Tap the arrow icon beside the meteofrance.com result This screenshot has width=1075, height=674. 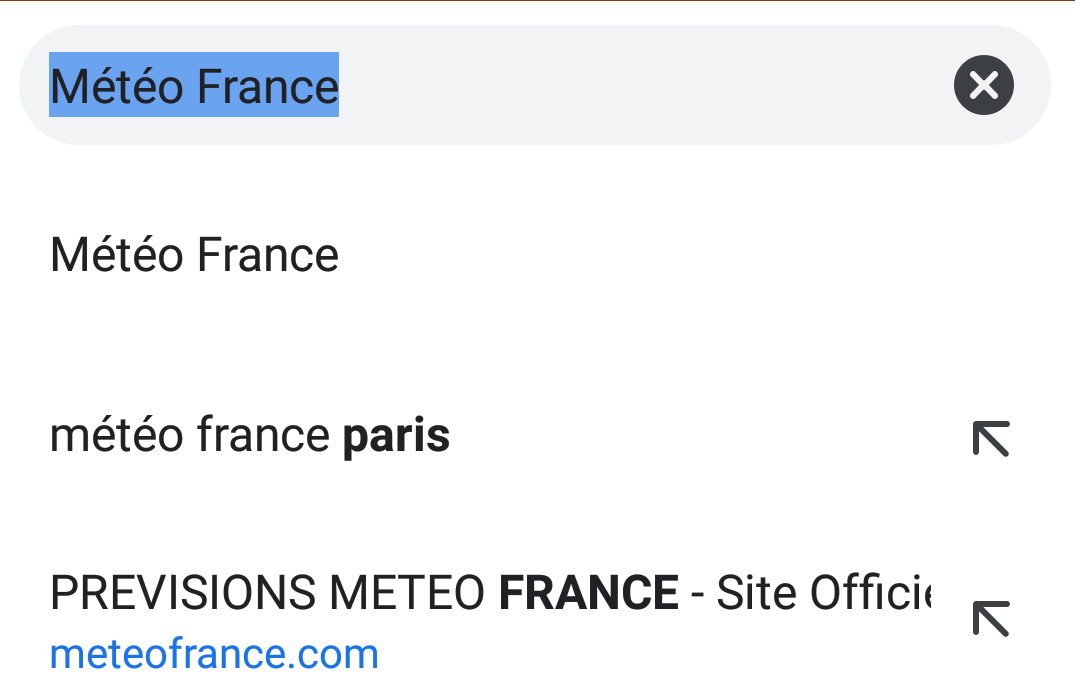[991, 618]
